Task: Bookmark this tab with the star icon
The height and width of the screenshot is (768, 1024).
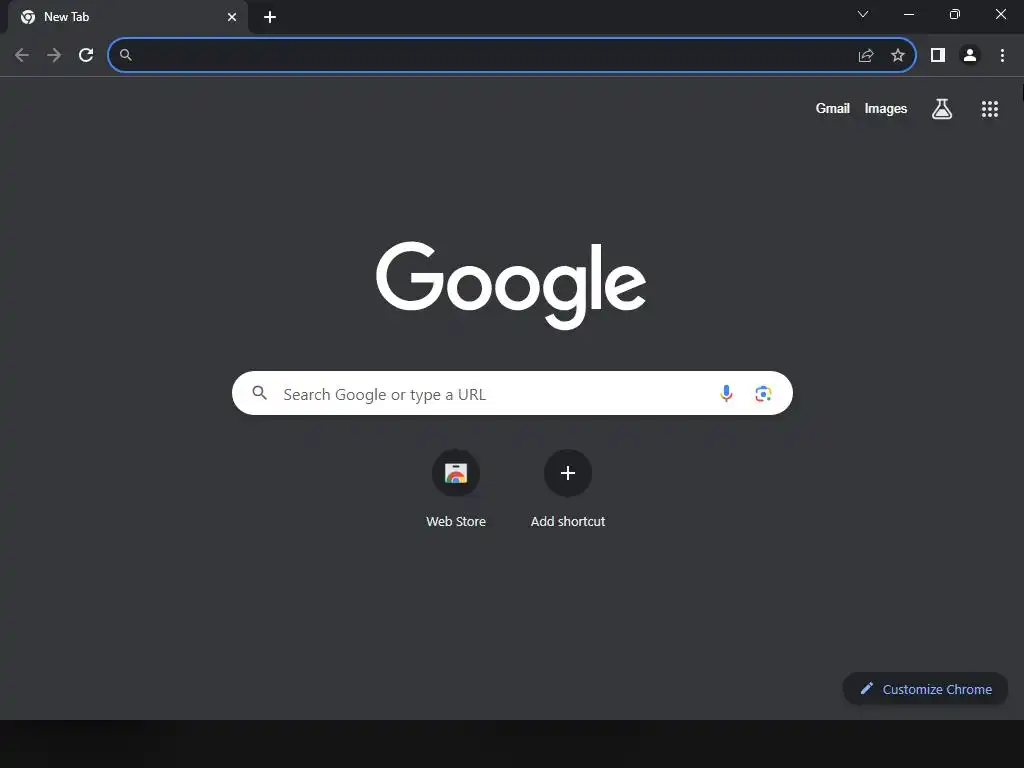Action: point(898,55)
